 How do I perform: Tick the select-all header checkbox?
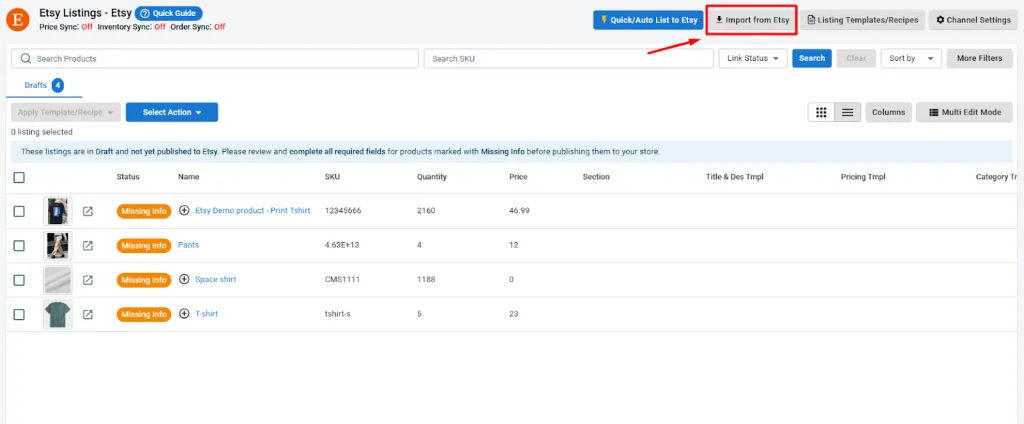coord(19,177)
